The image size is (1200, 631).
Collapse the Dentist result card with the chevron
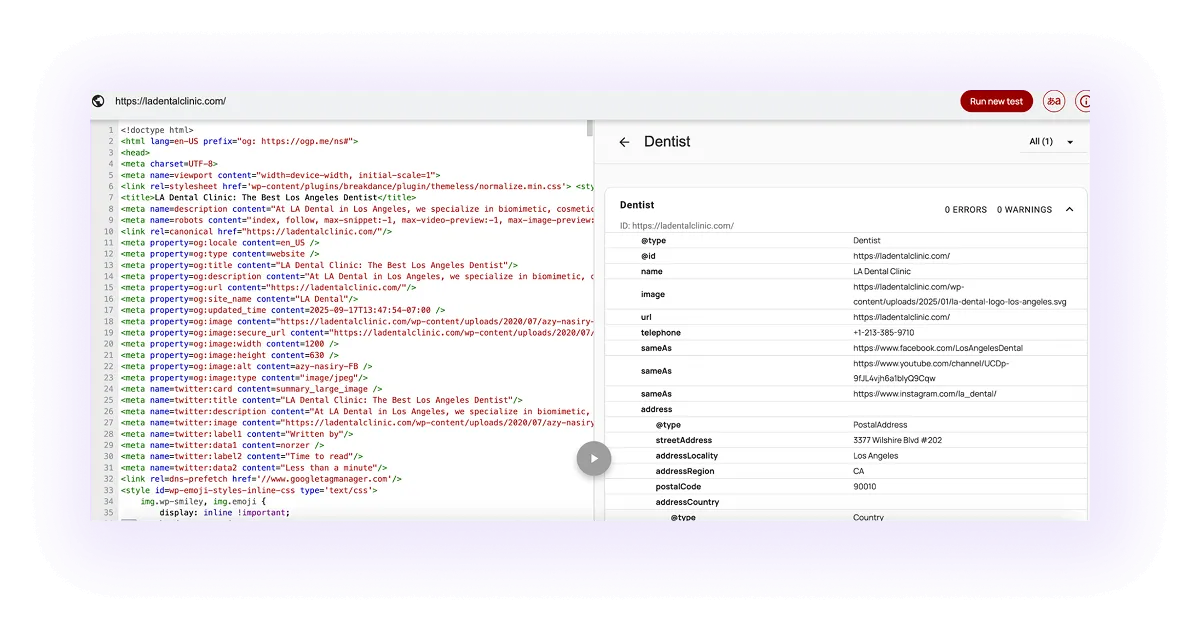click(x=1070, y=210)
